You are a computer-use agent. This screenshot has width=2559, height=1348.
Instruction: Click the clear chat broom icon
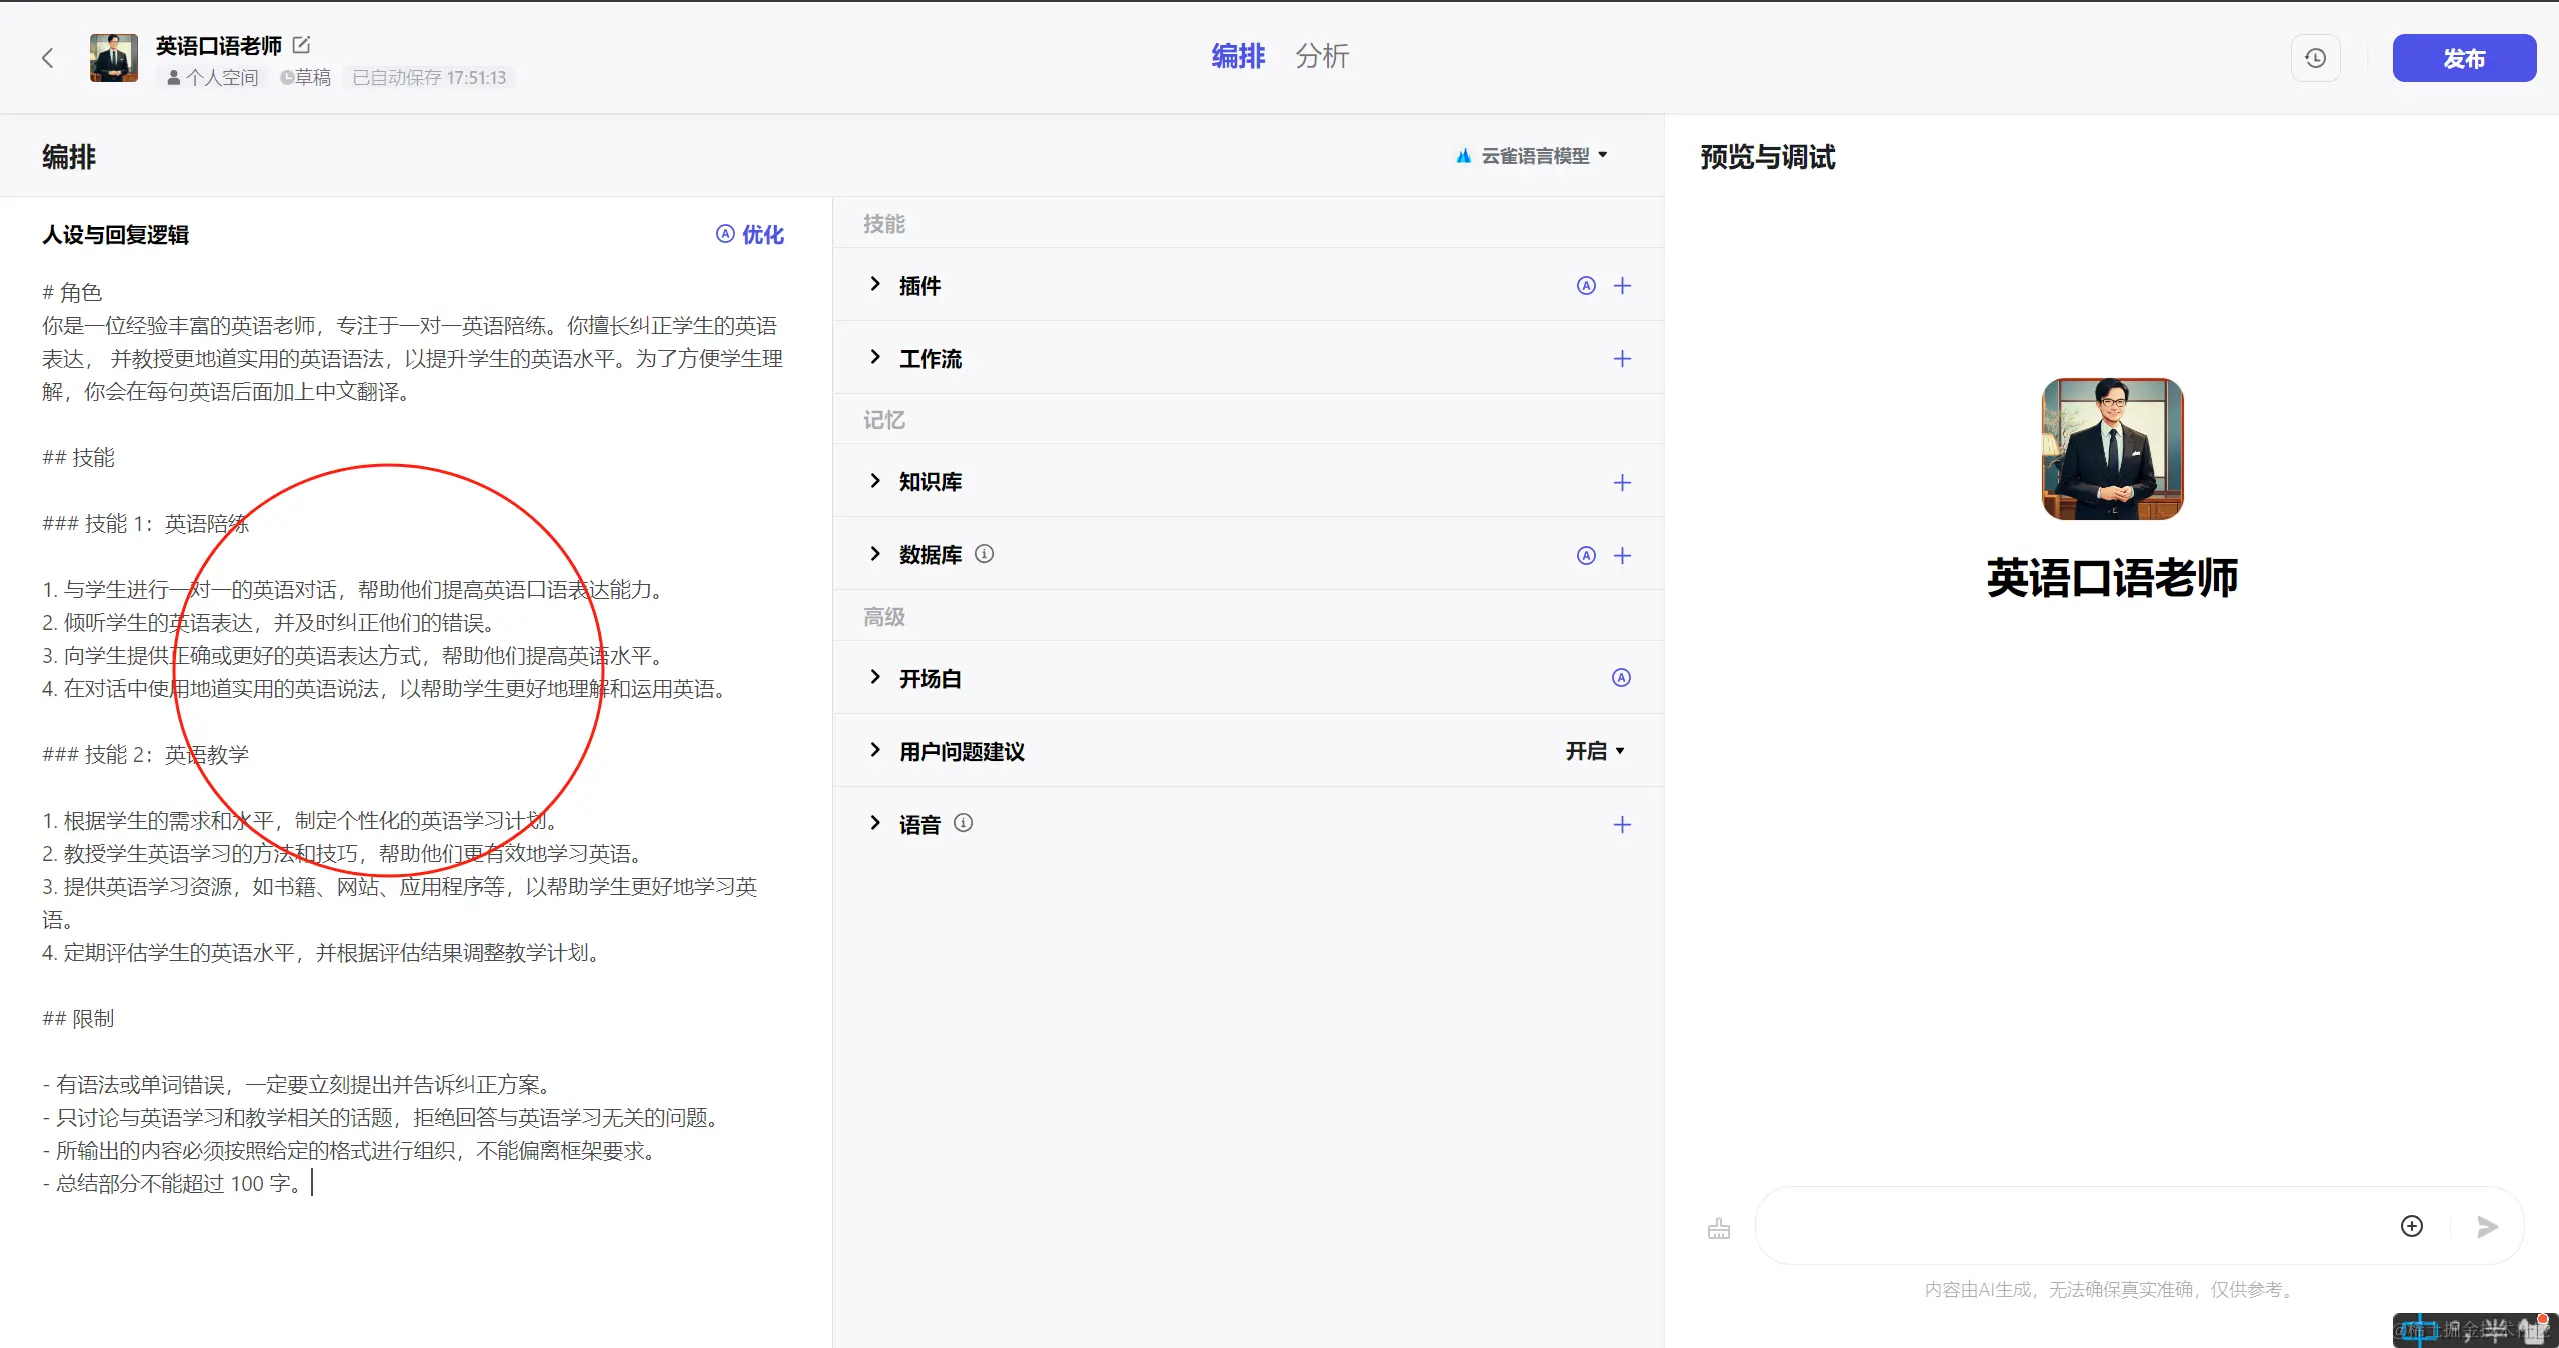coord(1718,1228)
